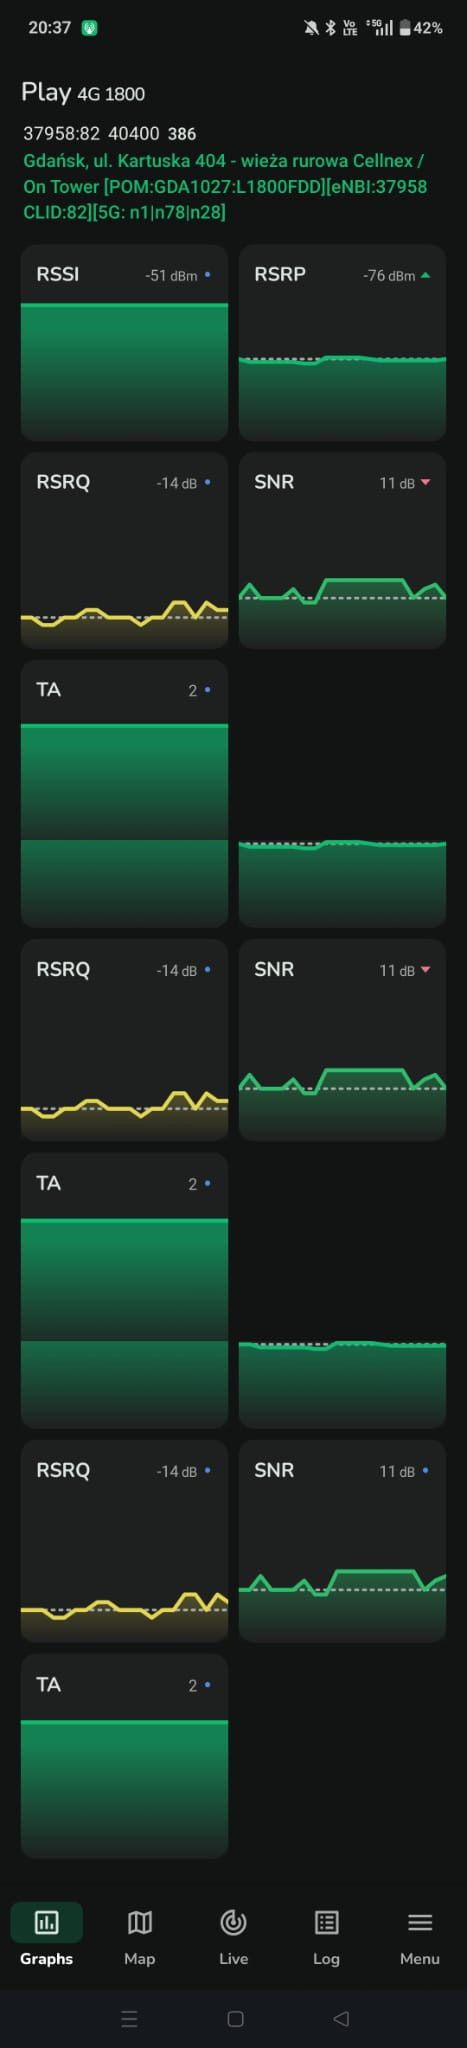
Task: Tap the green app notification icon in status bar
Action: (x=90, y=28)
